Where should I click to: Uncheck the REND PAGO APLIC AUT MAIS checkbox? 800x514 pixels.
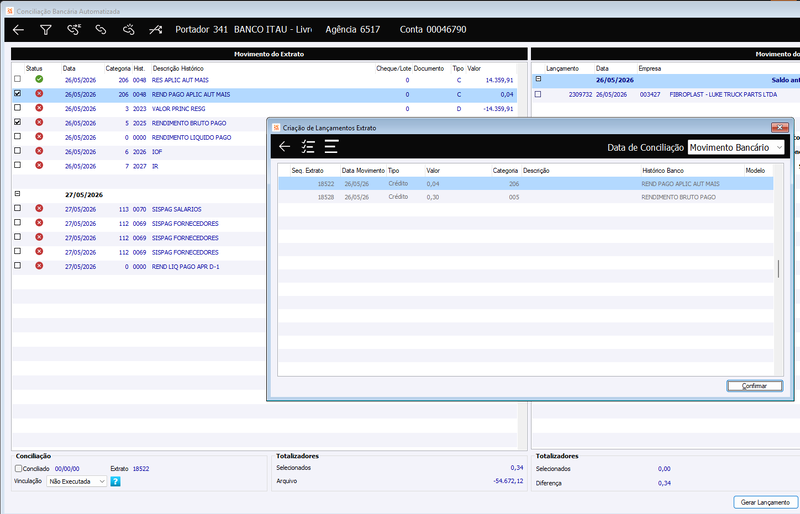(18, 93)
